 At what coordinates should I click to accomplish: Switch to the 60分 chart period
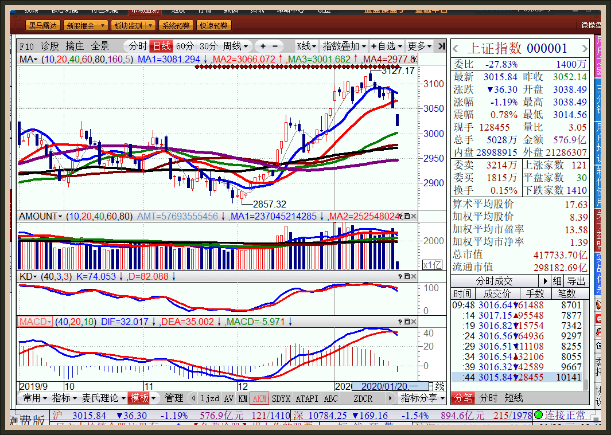[185, 46]
